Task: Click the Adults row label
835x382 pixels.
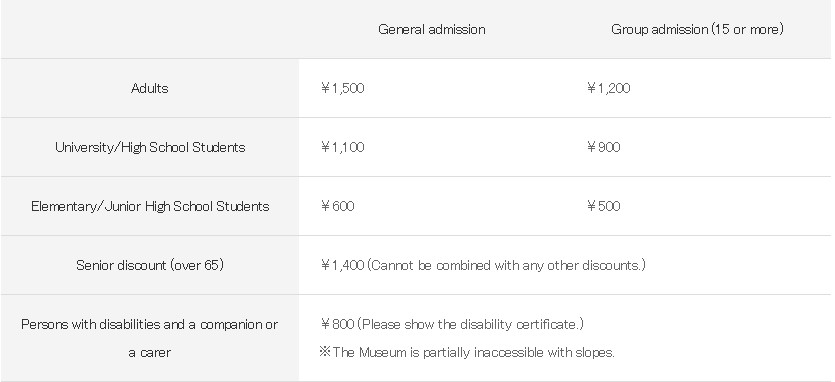Action: click(x=150, y=88)
